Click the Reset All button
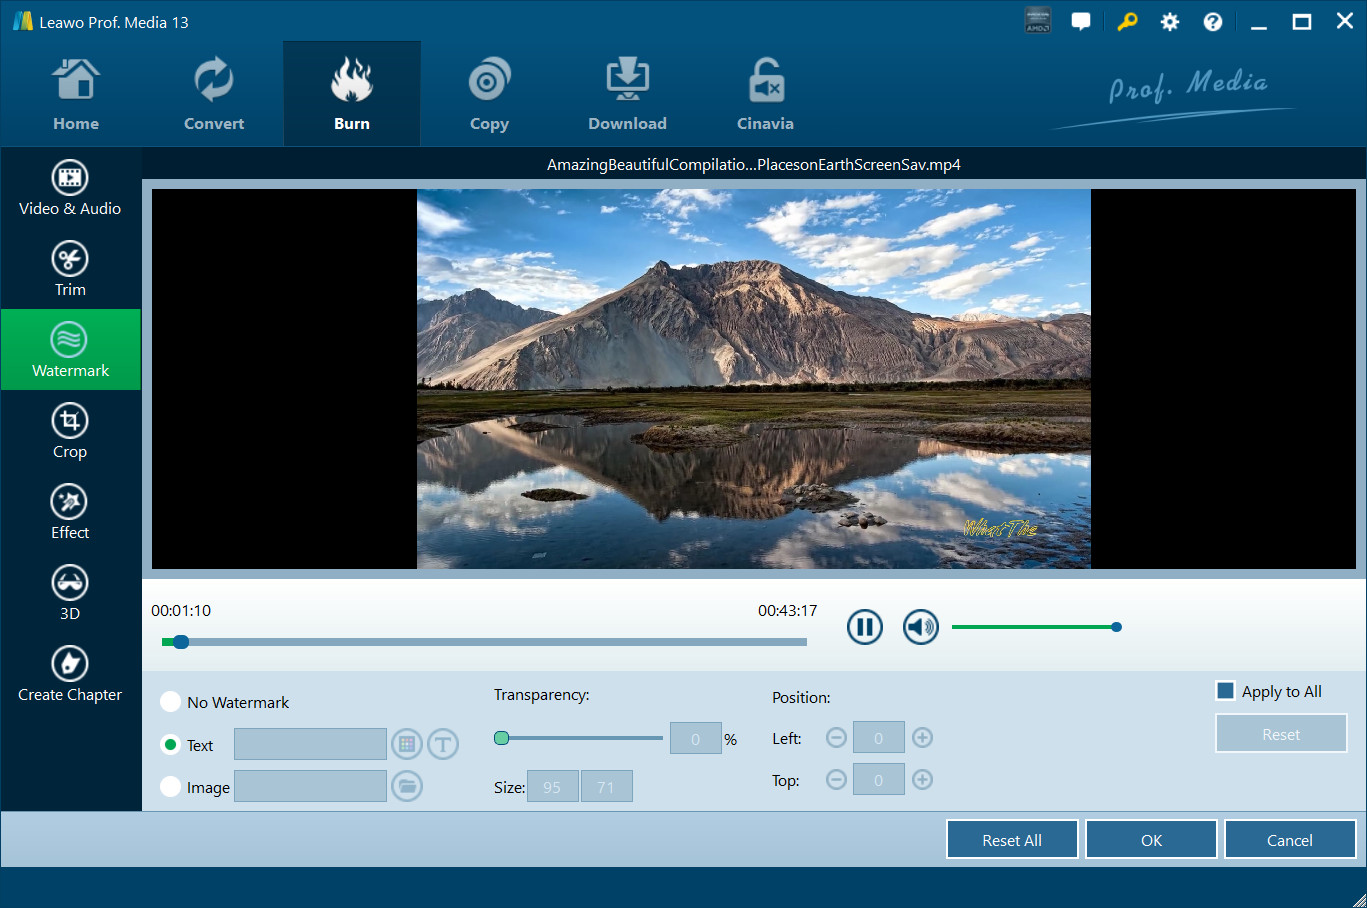 click(1011, 840)
